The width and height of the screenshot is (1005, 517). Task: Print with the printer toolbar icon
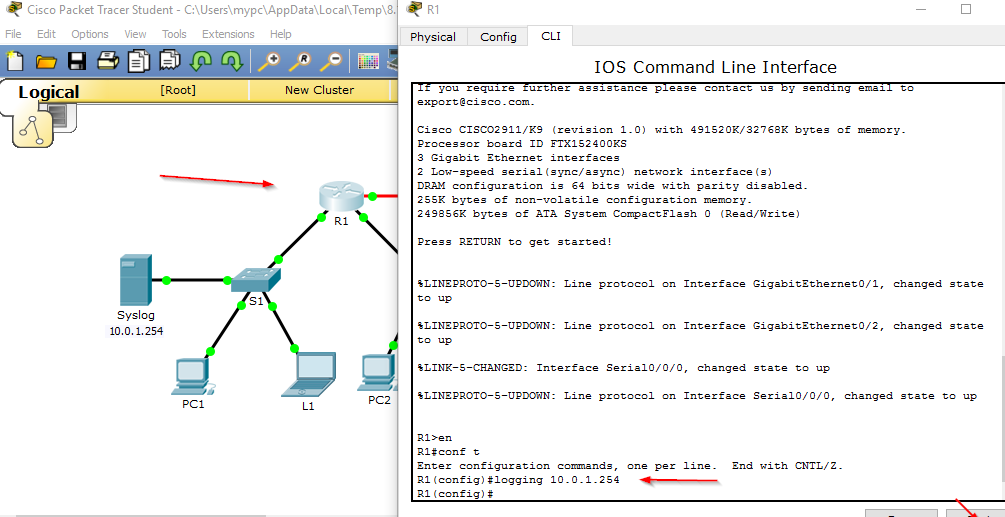[x=108, y=62]
